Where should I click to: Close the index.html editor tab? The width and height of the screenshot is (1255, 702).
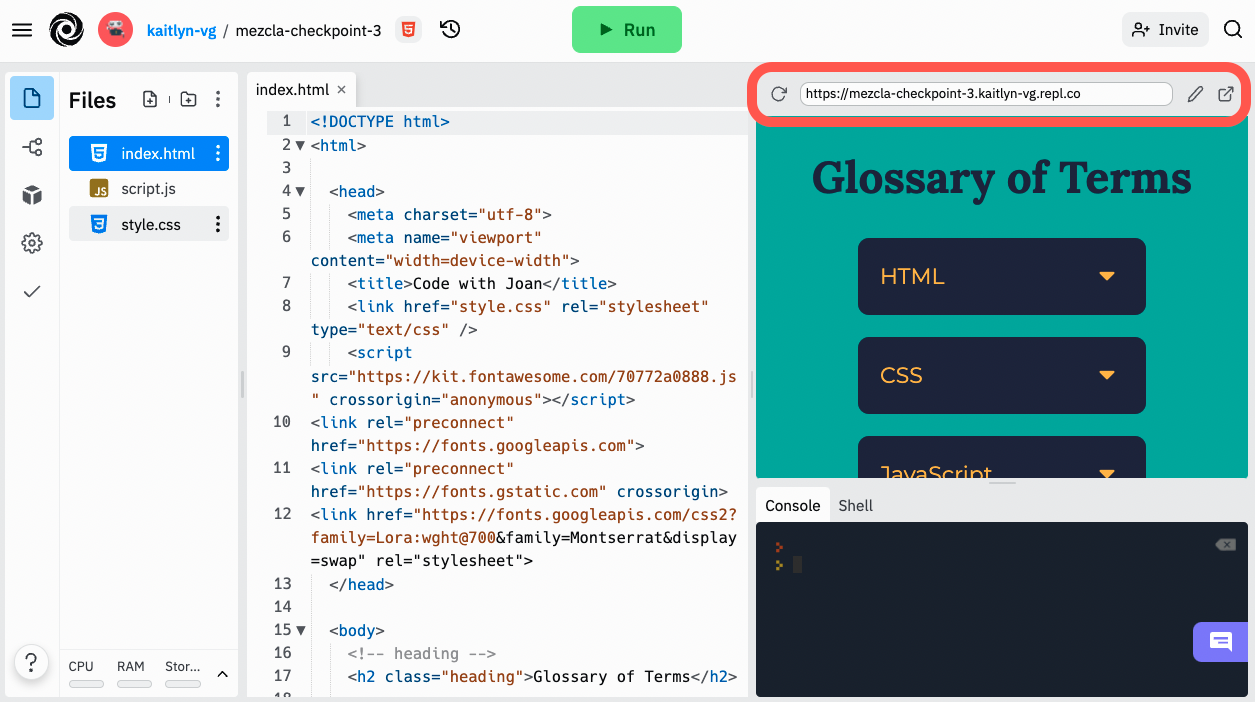click(x=341, y=89)
